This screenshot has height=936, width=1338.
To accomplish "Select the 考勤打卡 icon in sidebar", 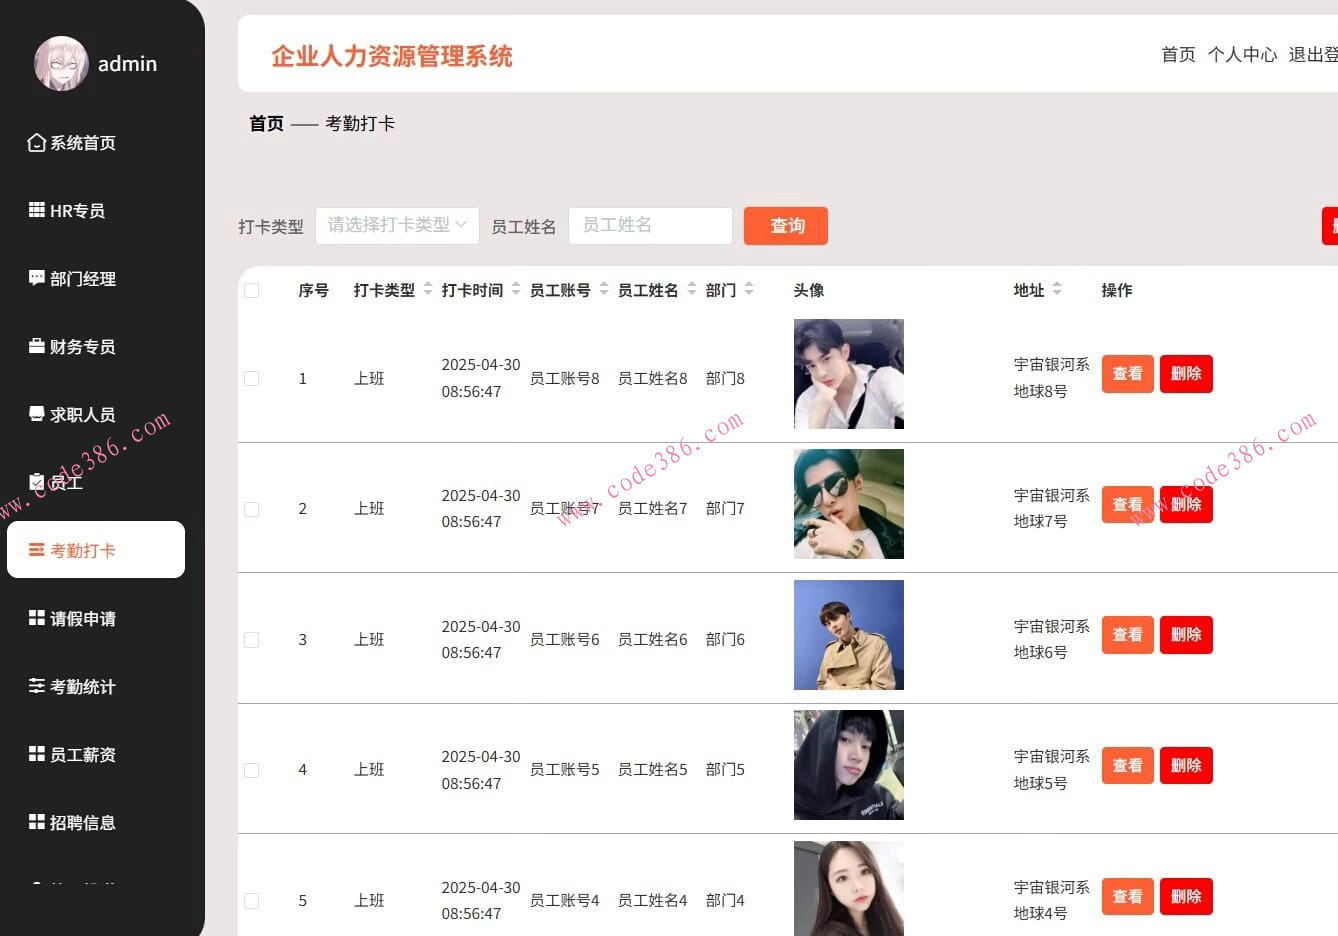I will (35, 549).
